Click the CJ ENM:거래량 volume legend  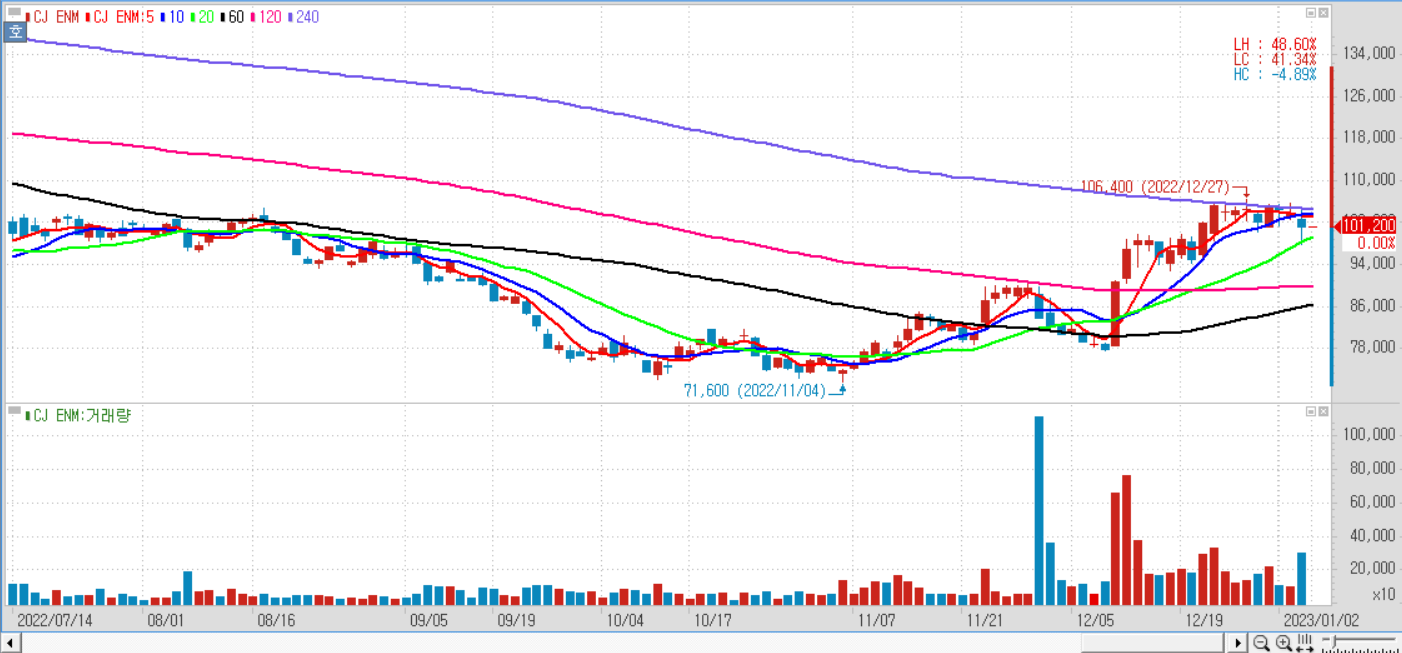click(78, 415)
